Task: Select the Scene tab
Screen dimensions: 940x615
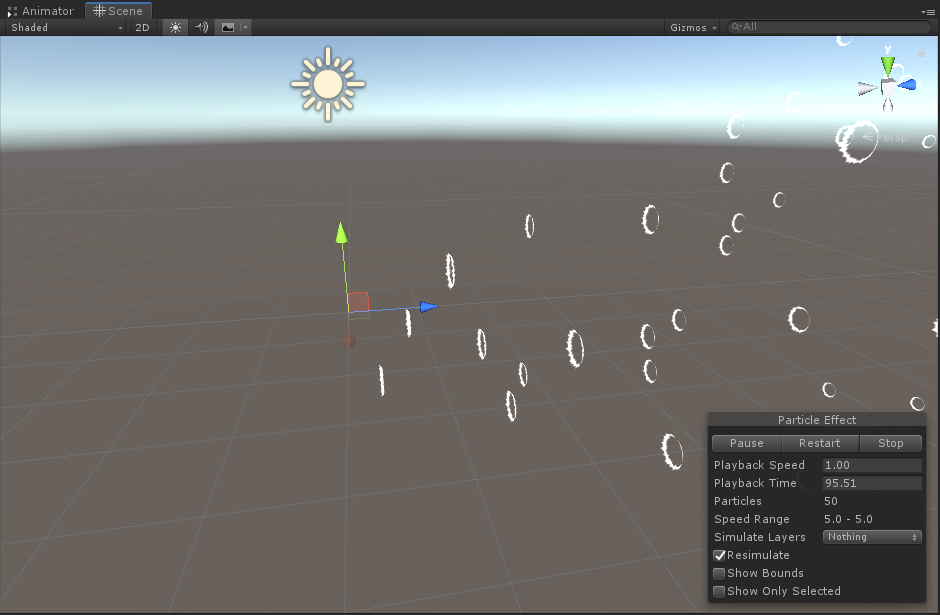Action: tap(118, 11)
